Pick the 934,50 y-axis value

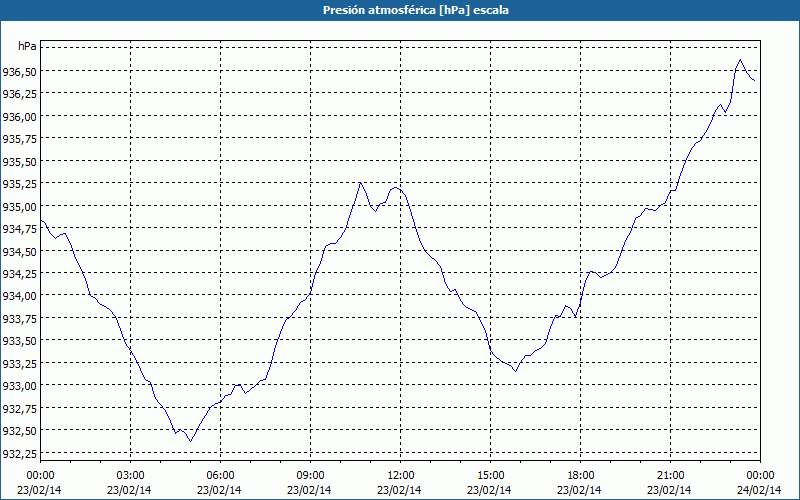click(x=19, y=252)
